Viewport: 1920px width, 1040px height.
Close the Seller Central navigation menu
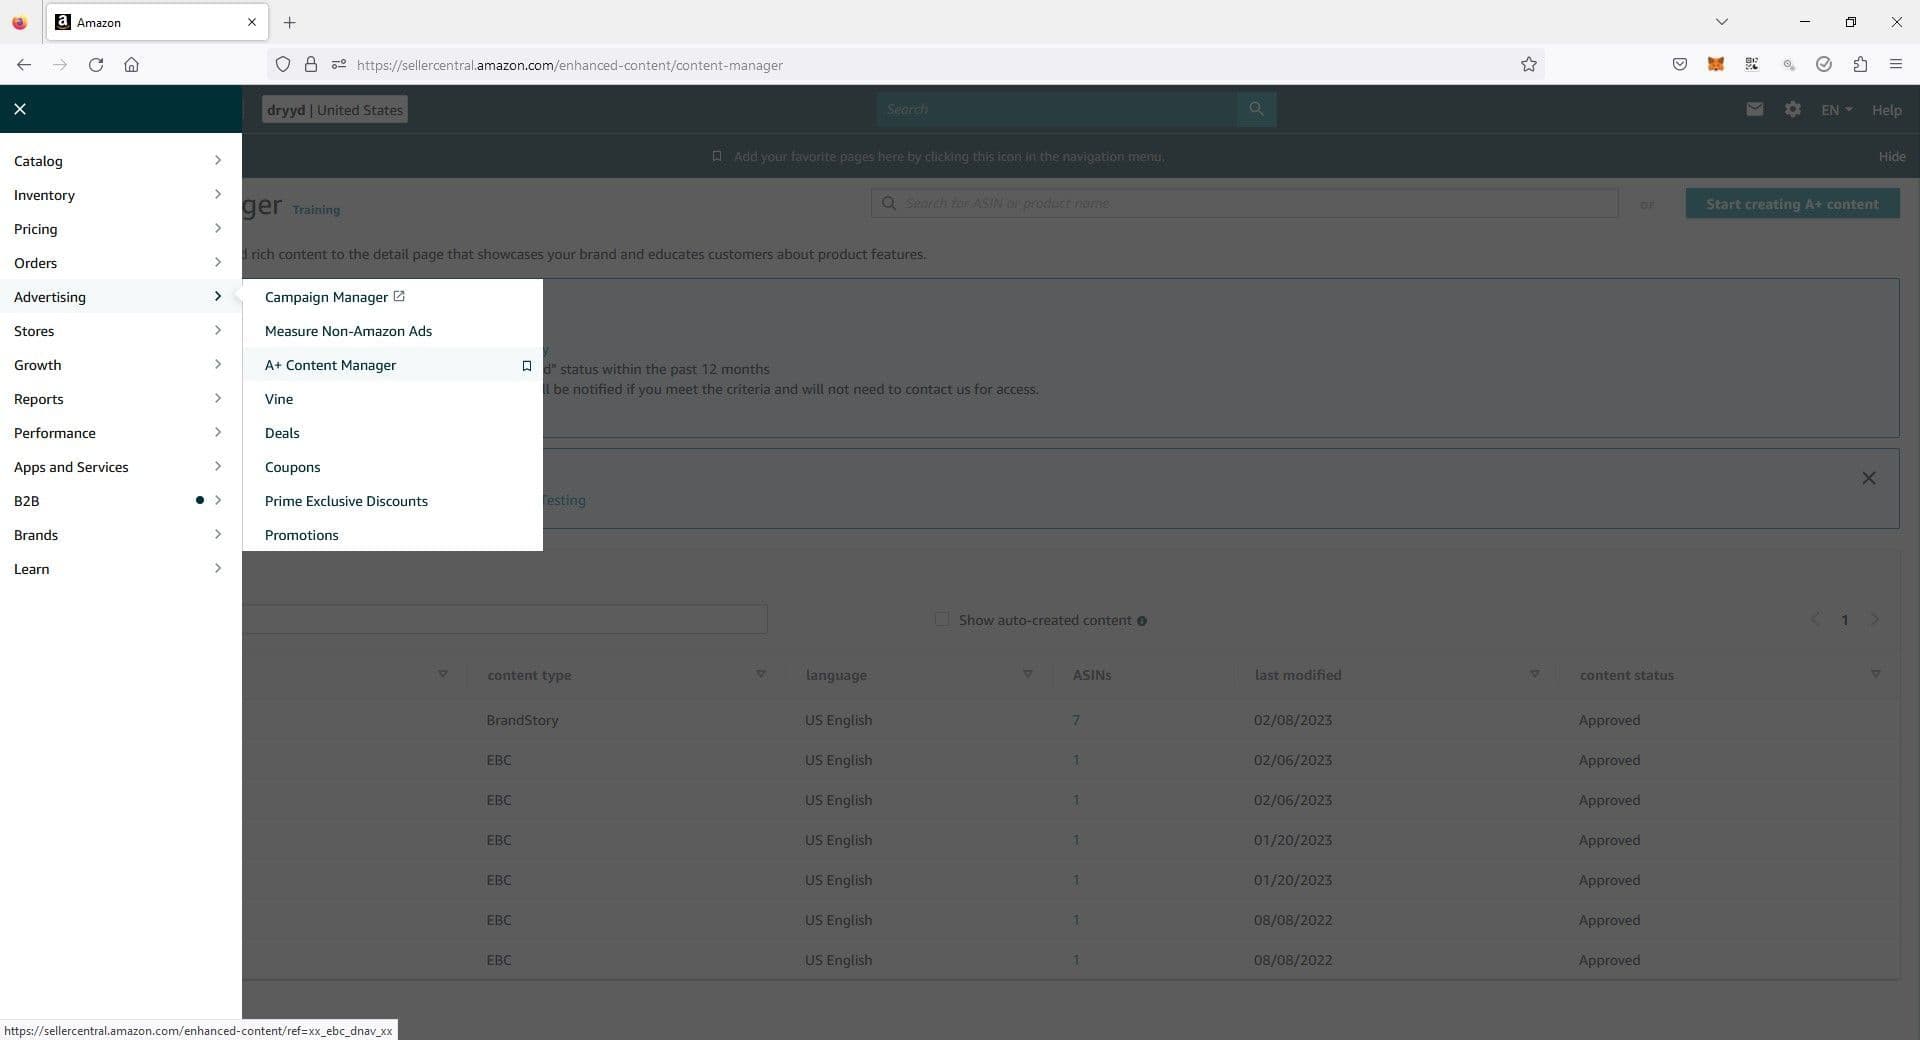click(20, 109)
